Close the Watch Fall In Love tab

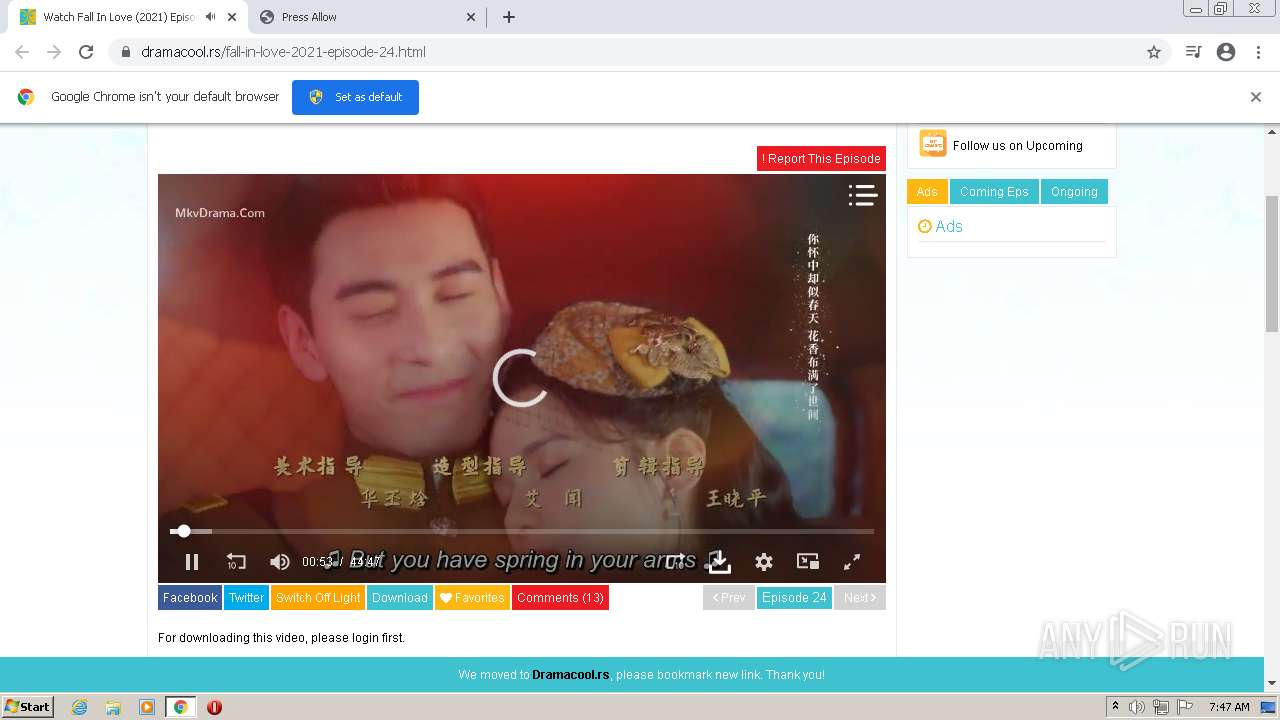pos(232,17)
